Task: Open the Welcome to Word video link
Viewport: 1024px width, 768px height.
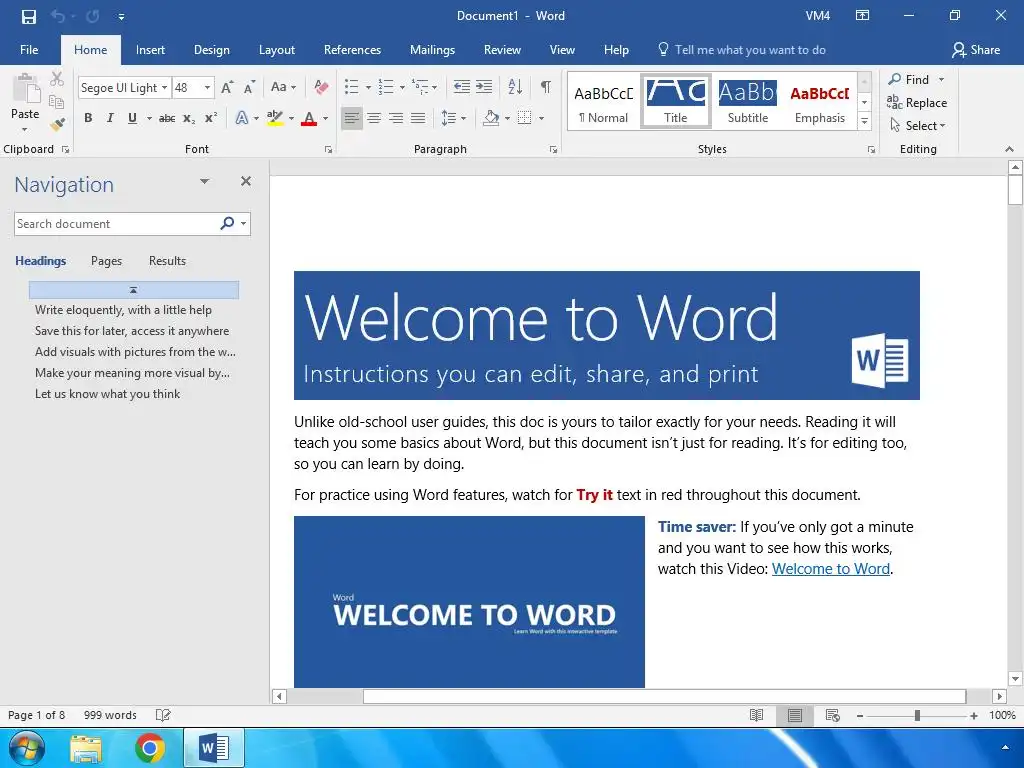Action: click(831, 569)
